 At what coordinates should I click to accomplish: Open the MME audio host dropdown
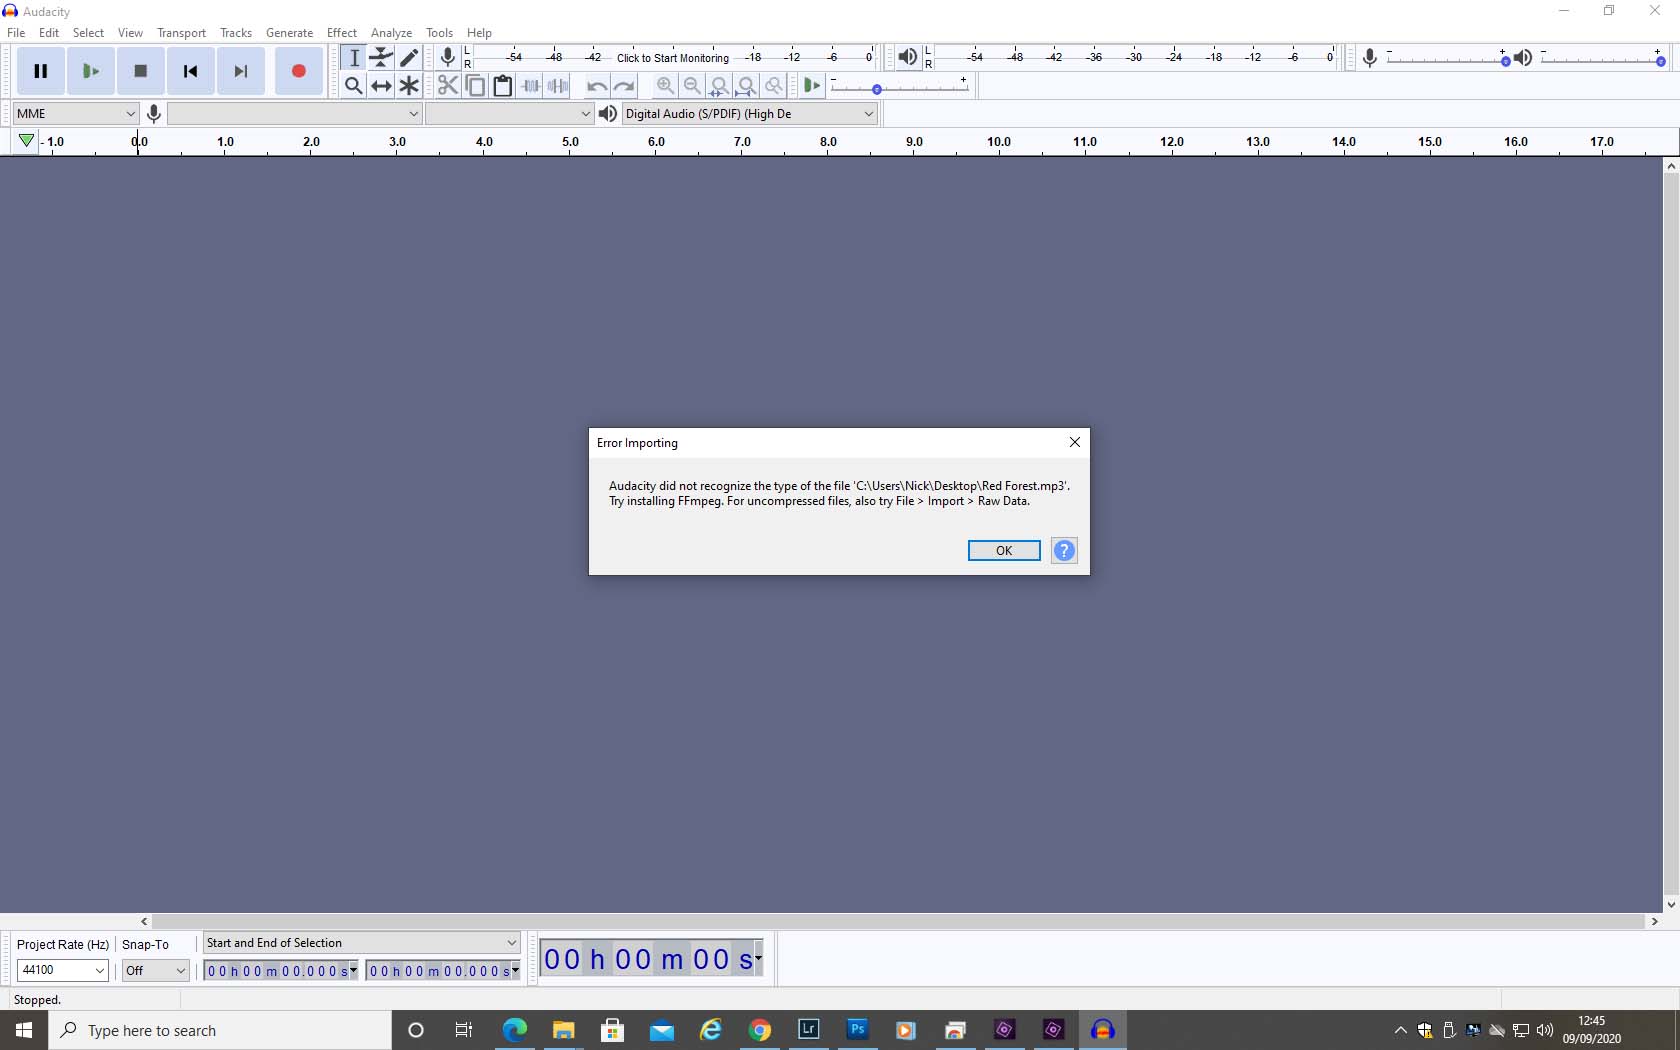(75, 114)
